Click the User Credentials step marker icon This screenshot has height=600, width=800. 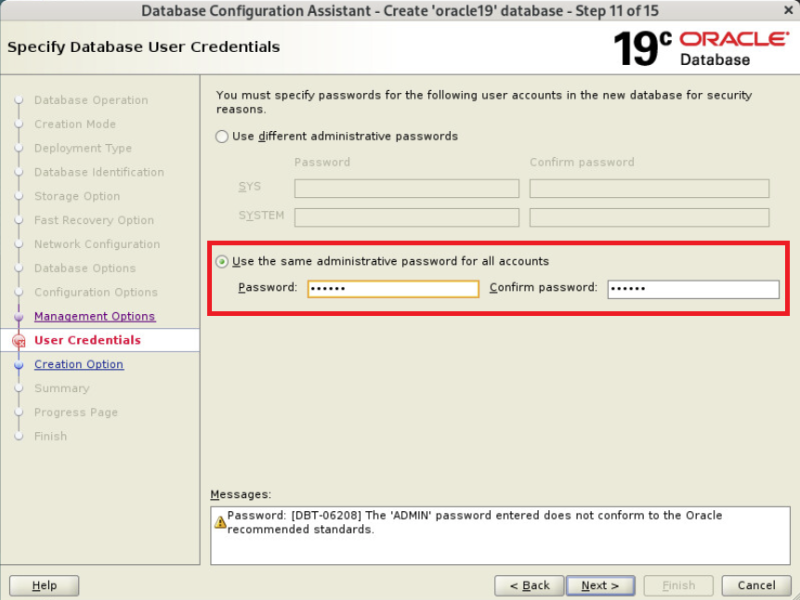[x=19, y=341]
